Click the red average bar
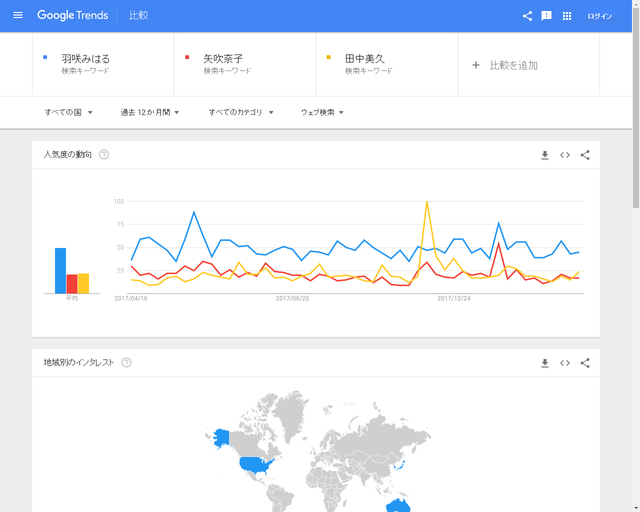The width and height of the screenshot is (640, 512). (x=72, y=284)
